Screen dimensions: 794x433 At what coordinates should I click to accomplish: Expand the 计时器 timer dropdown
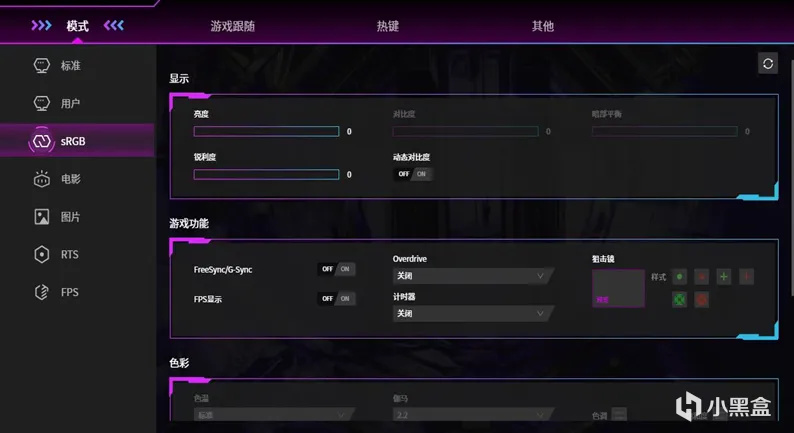(473, 313)
